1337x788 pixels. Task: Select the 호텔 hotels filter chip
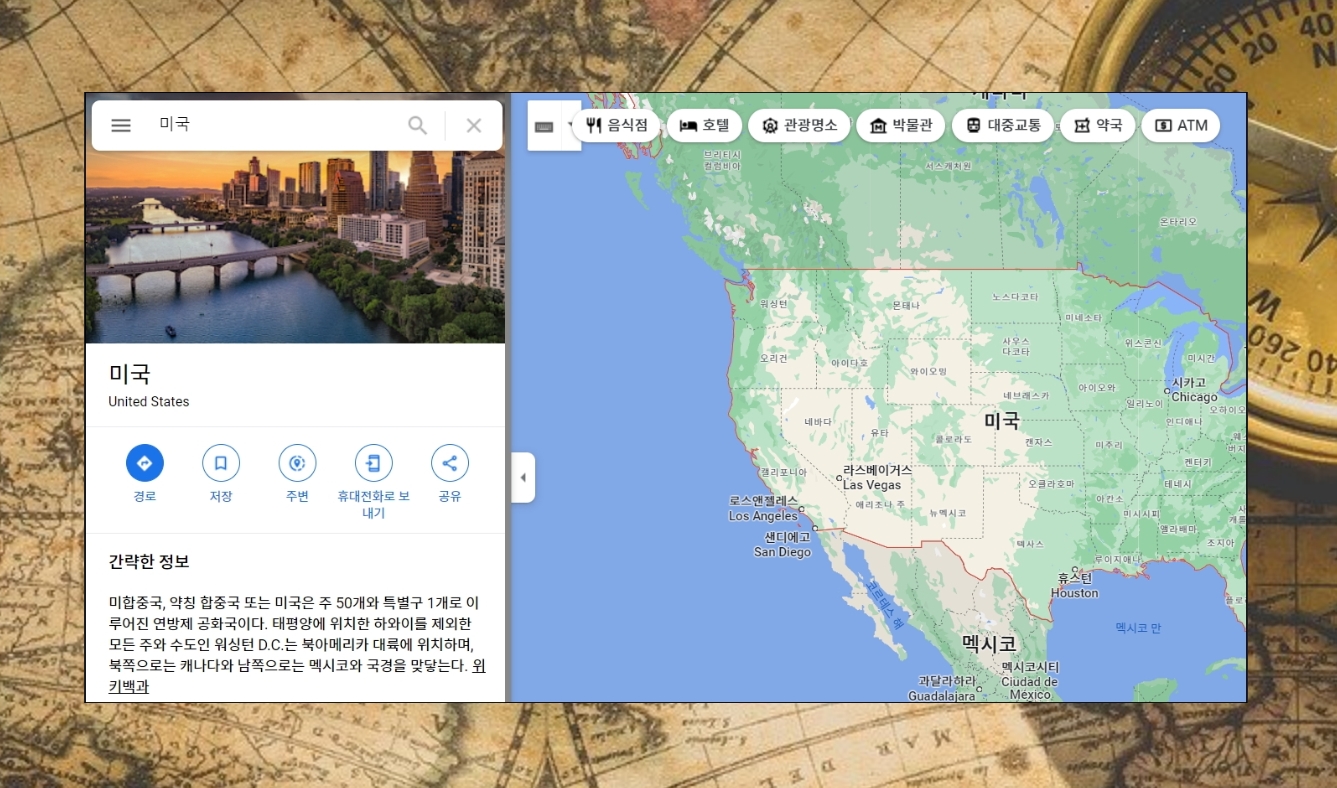point(705,125)
